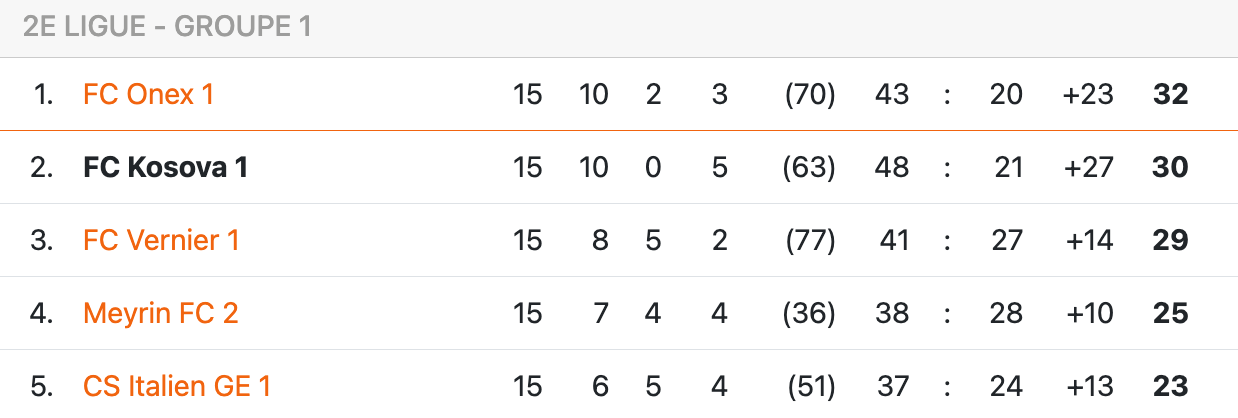This screenshot has width=1238, height=418.
Task: Click the (70) value in FC Onex 1's row
Action: point(810,95)
